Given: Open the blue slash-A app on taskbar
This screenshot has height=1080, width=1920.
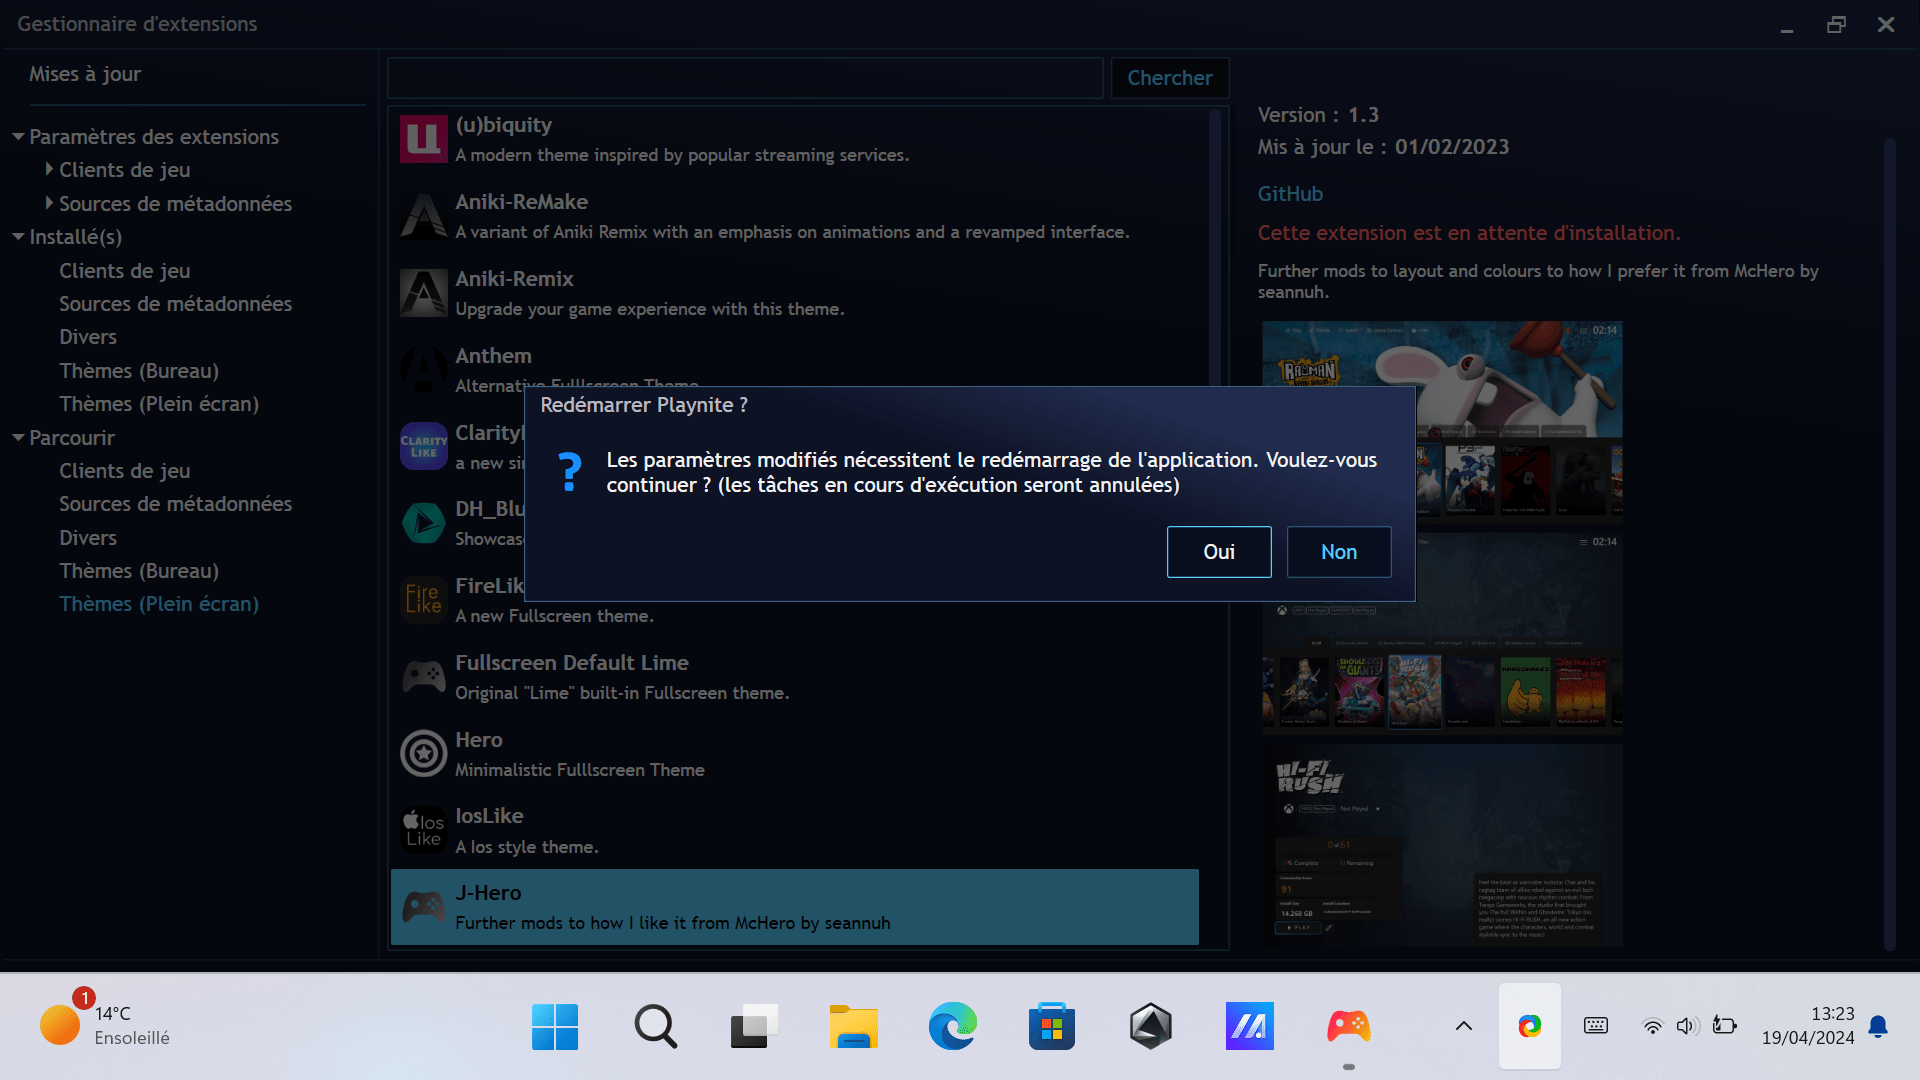Looking at the screenshot, I should (x=1250, y=1027).
